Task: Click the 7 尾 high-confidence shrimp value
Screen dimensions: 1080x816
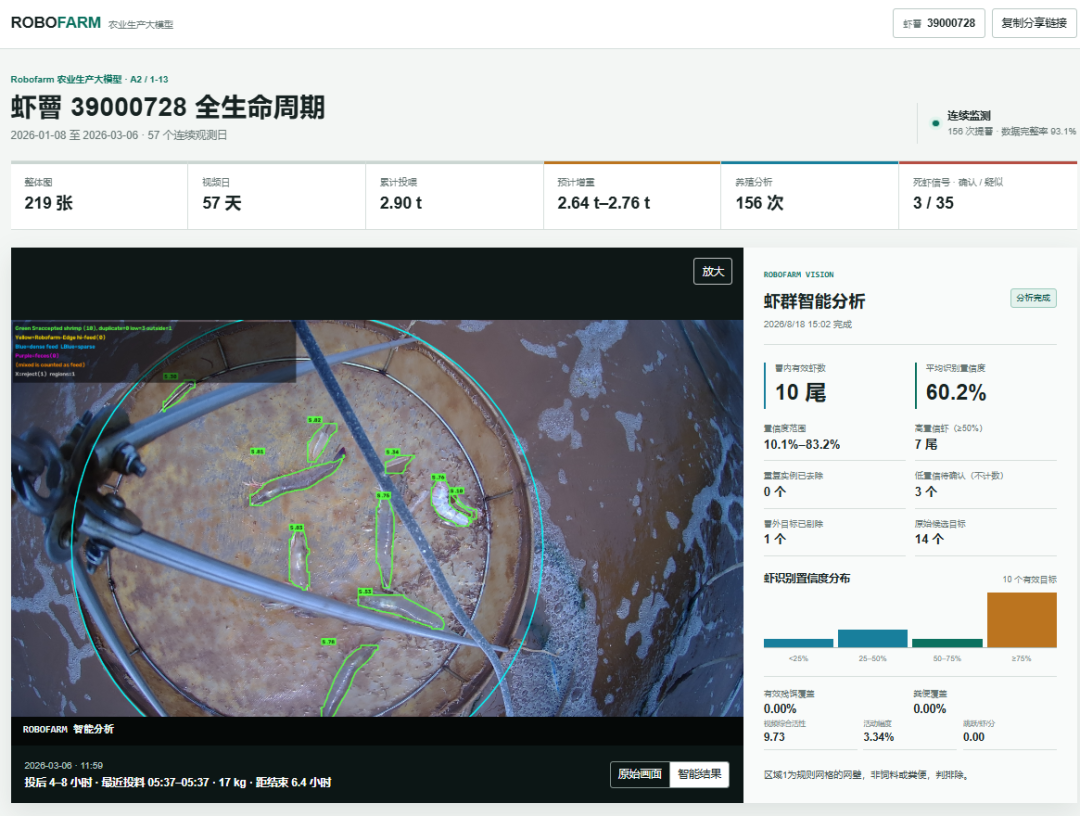Action: [x=926, y=444]
